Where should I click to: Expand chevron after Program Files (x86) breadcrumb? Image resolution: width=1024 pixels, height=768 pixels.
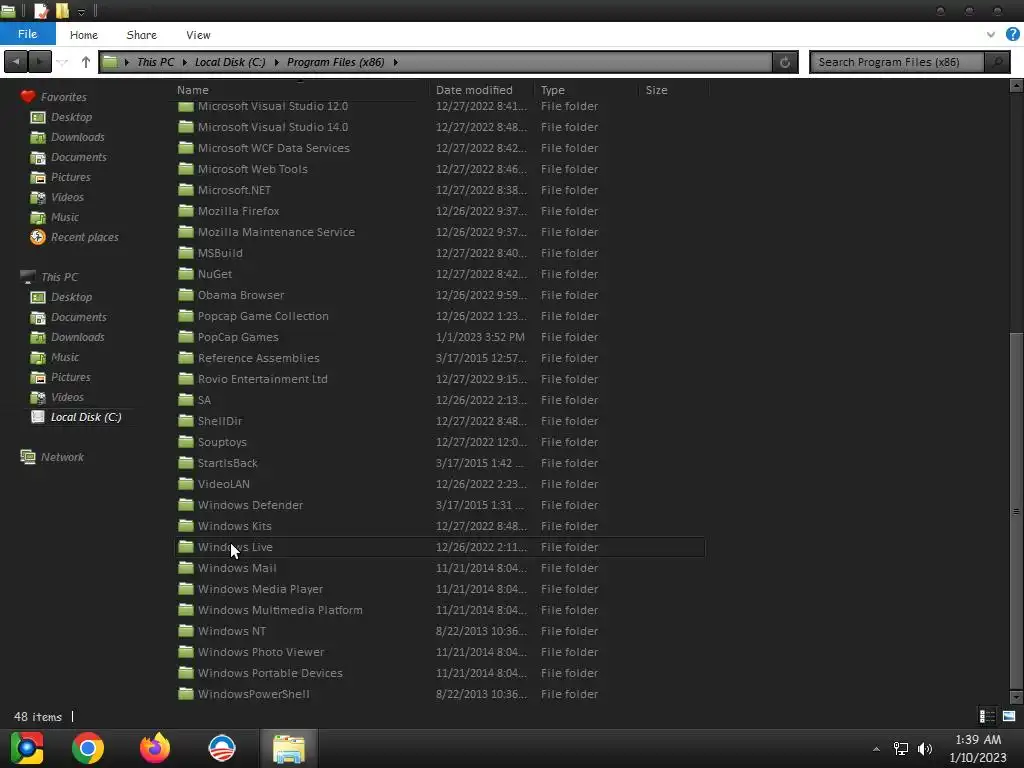[395, 62]
